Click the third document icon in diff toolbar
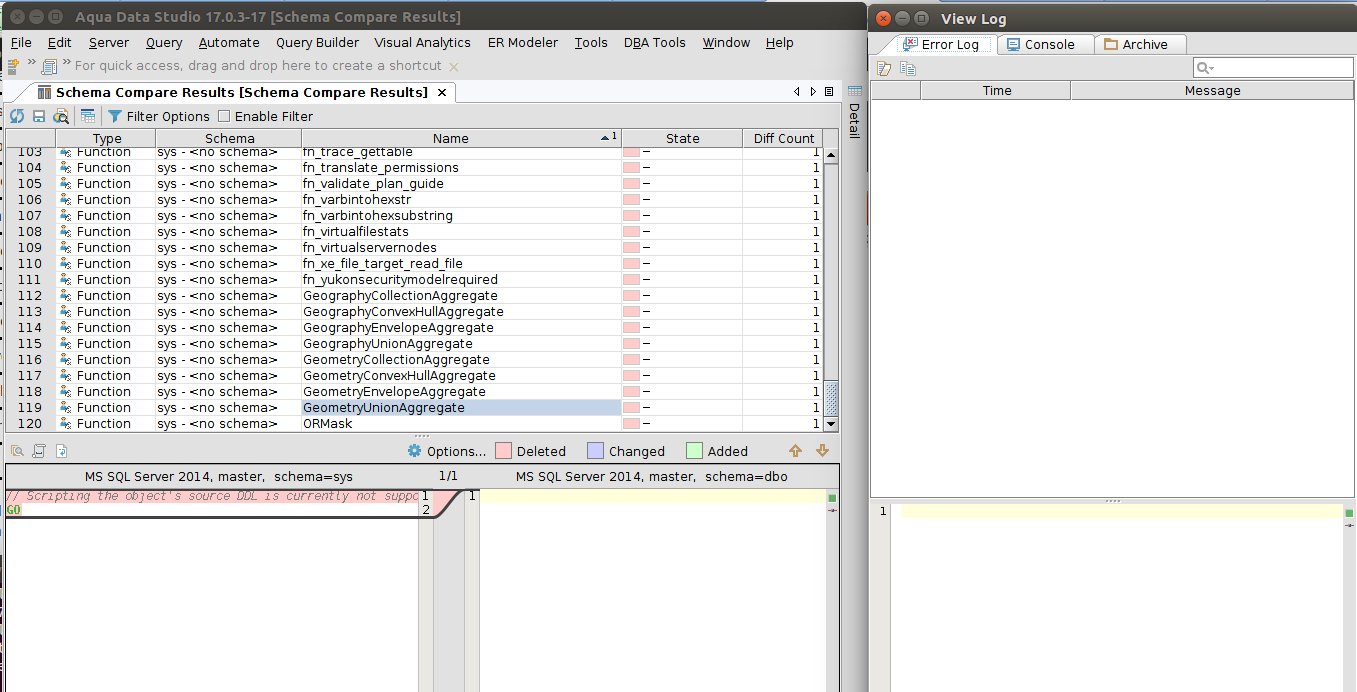The image size is (1357, 692). pyautogui.click(x=61, y=451)
